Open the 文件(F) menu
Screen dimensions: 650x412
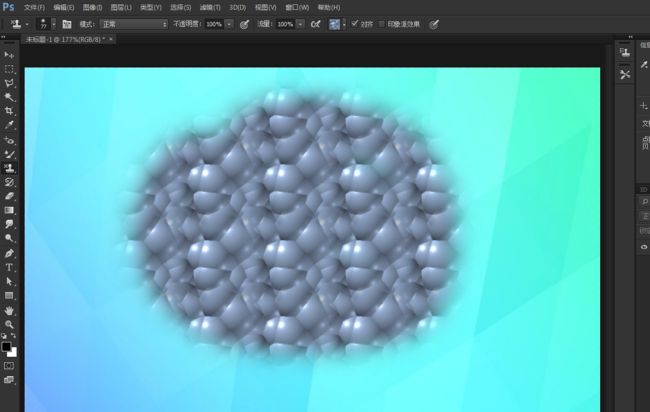pos(34,7)
